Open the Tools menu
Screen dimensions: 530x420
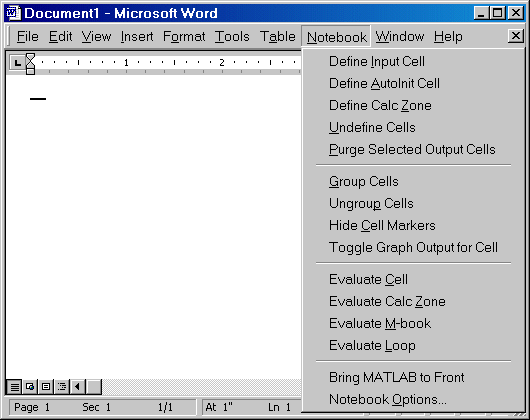[x=232, y=36]
